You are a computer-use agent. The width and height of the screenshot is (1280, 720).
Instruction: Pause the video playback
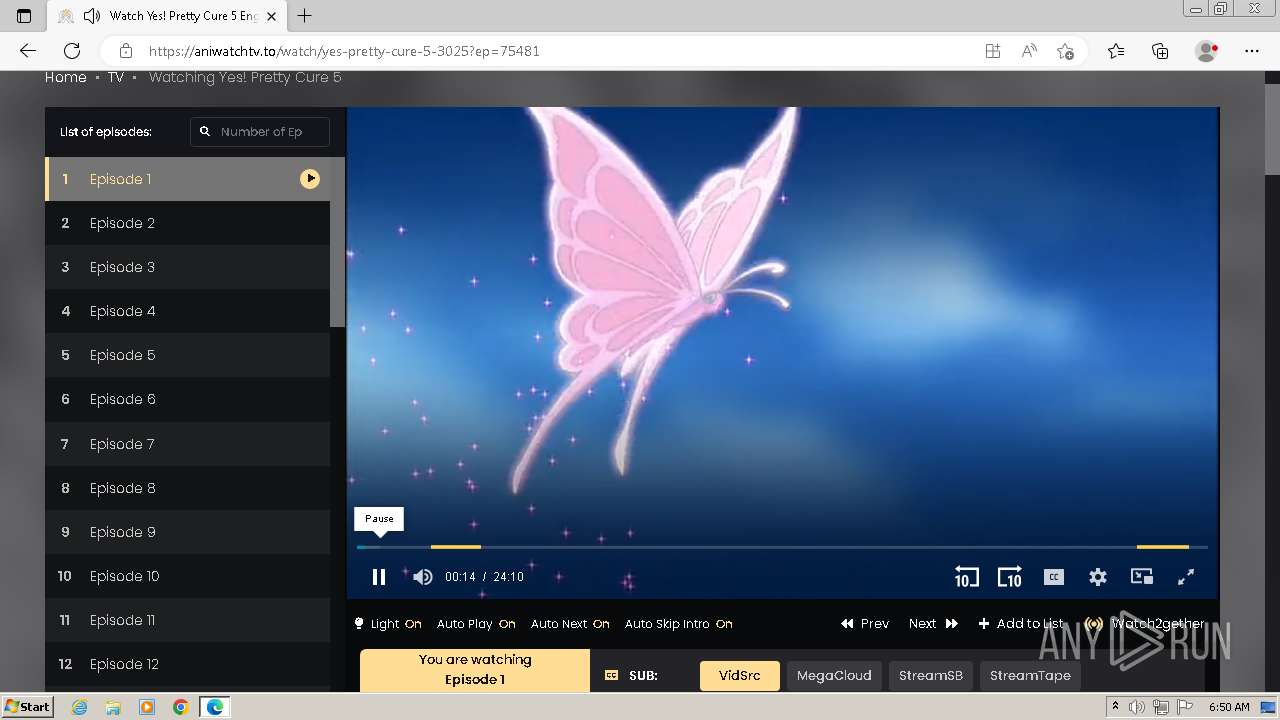click(x=379, y=577)
